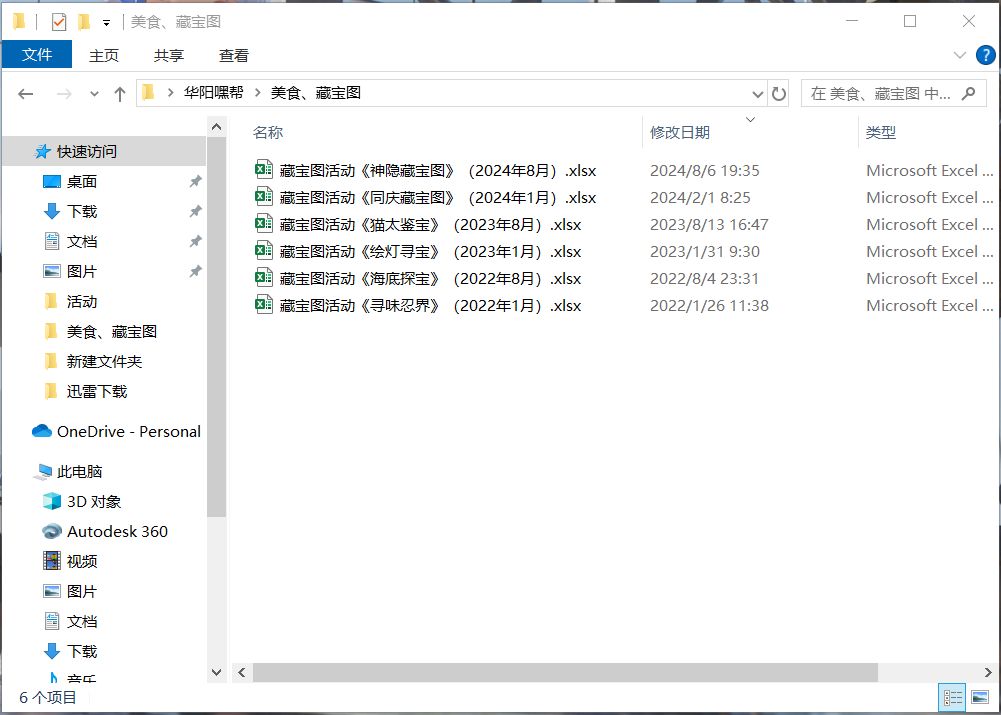1001x715 pixels.
Task: Click the folder icon in the address bar
Action: (148, 93)
